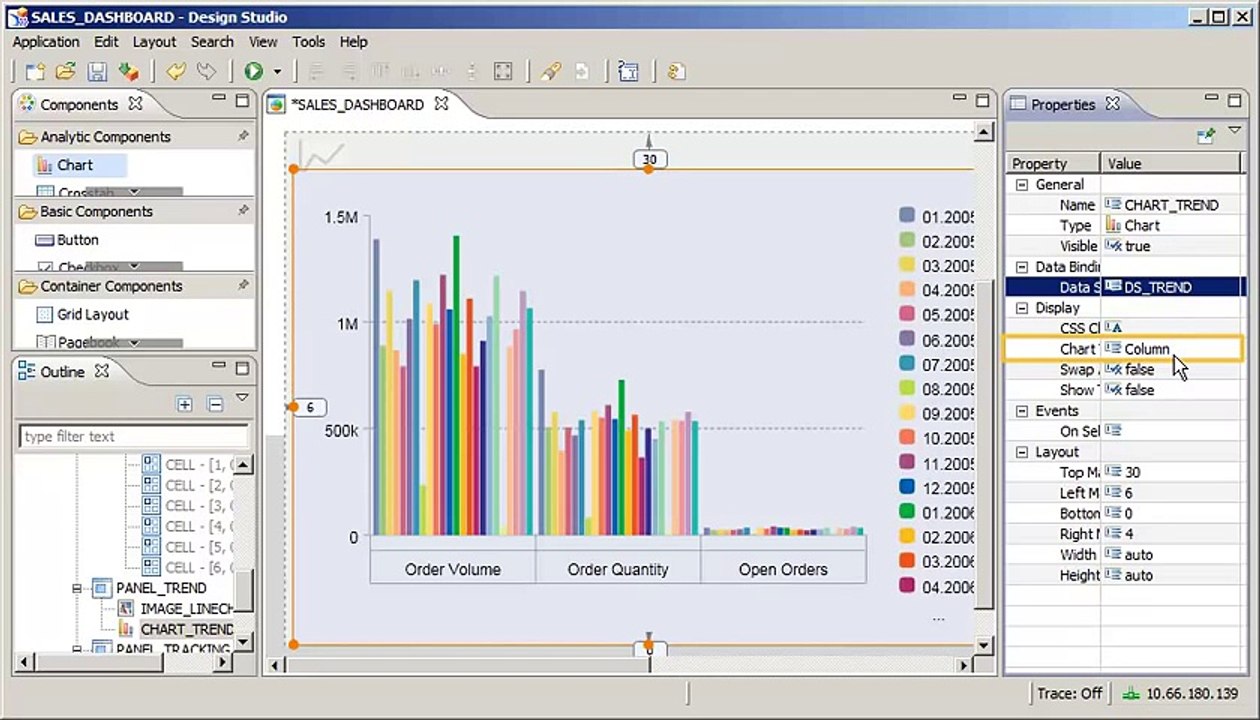Open the Tools menu
Image resolution: width=1260 pixels, height=720 pixels.
(308, 42)
